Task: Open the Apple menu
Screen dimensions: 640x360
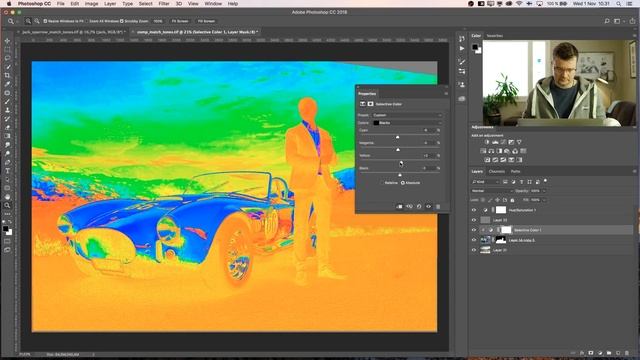Action: point(9,4)
